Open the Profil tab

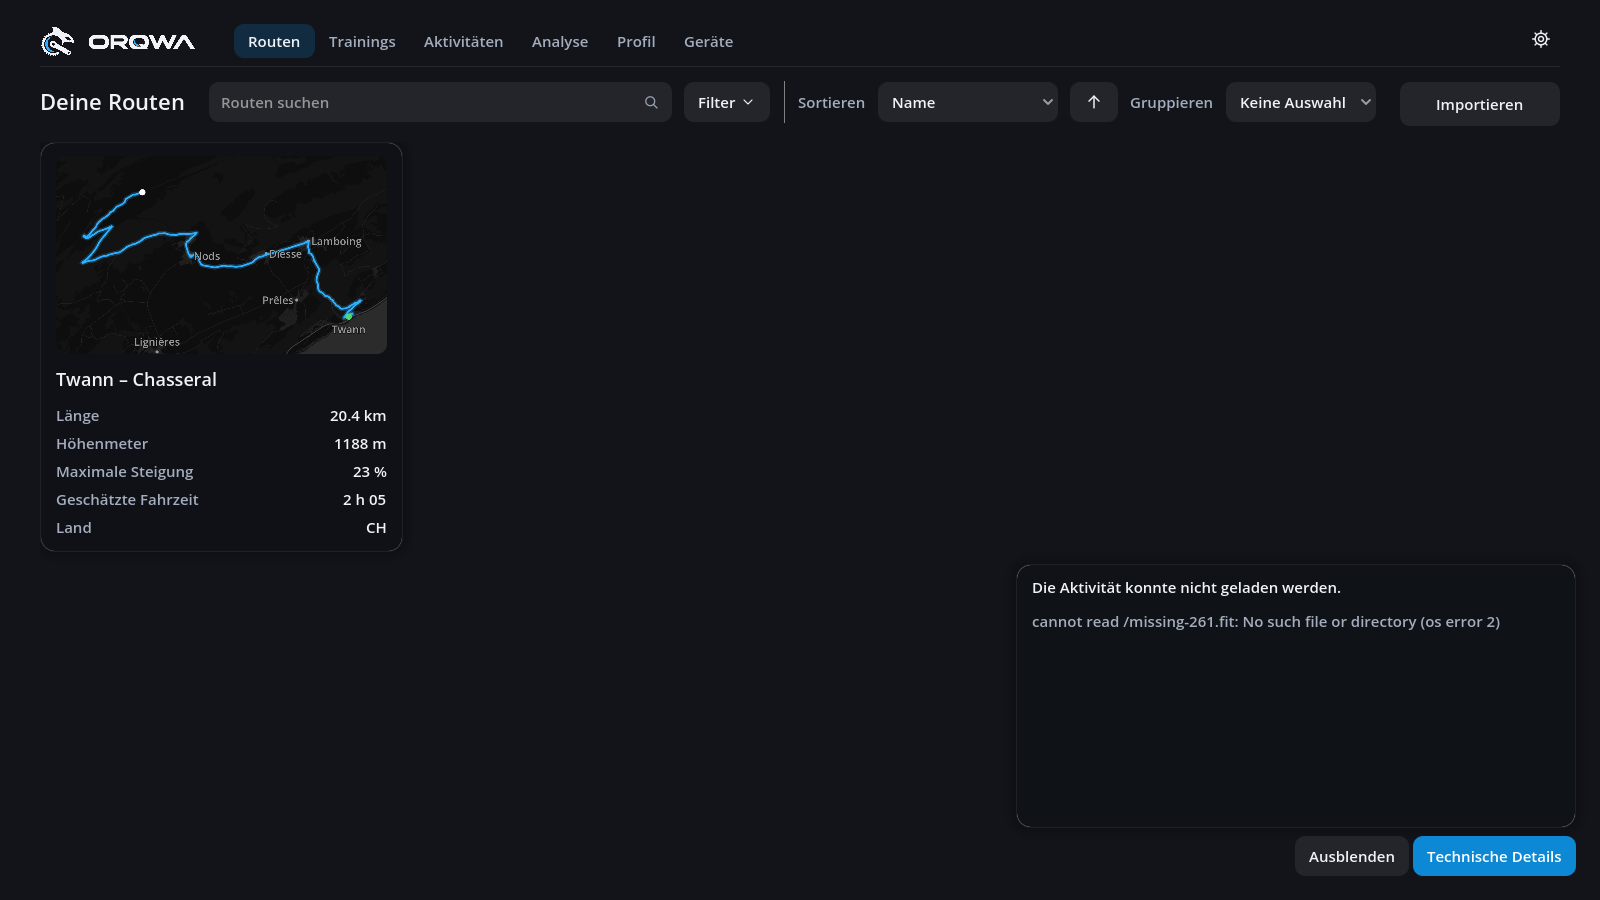(x=636, y=41)
